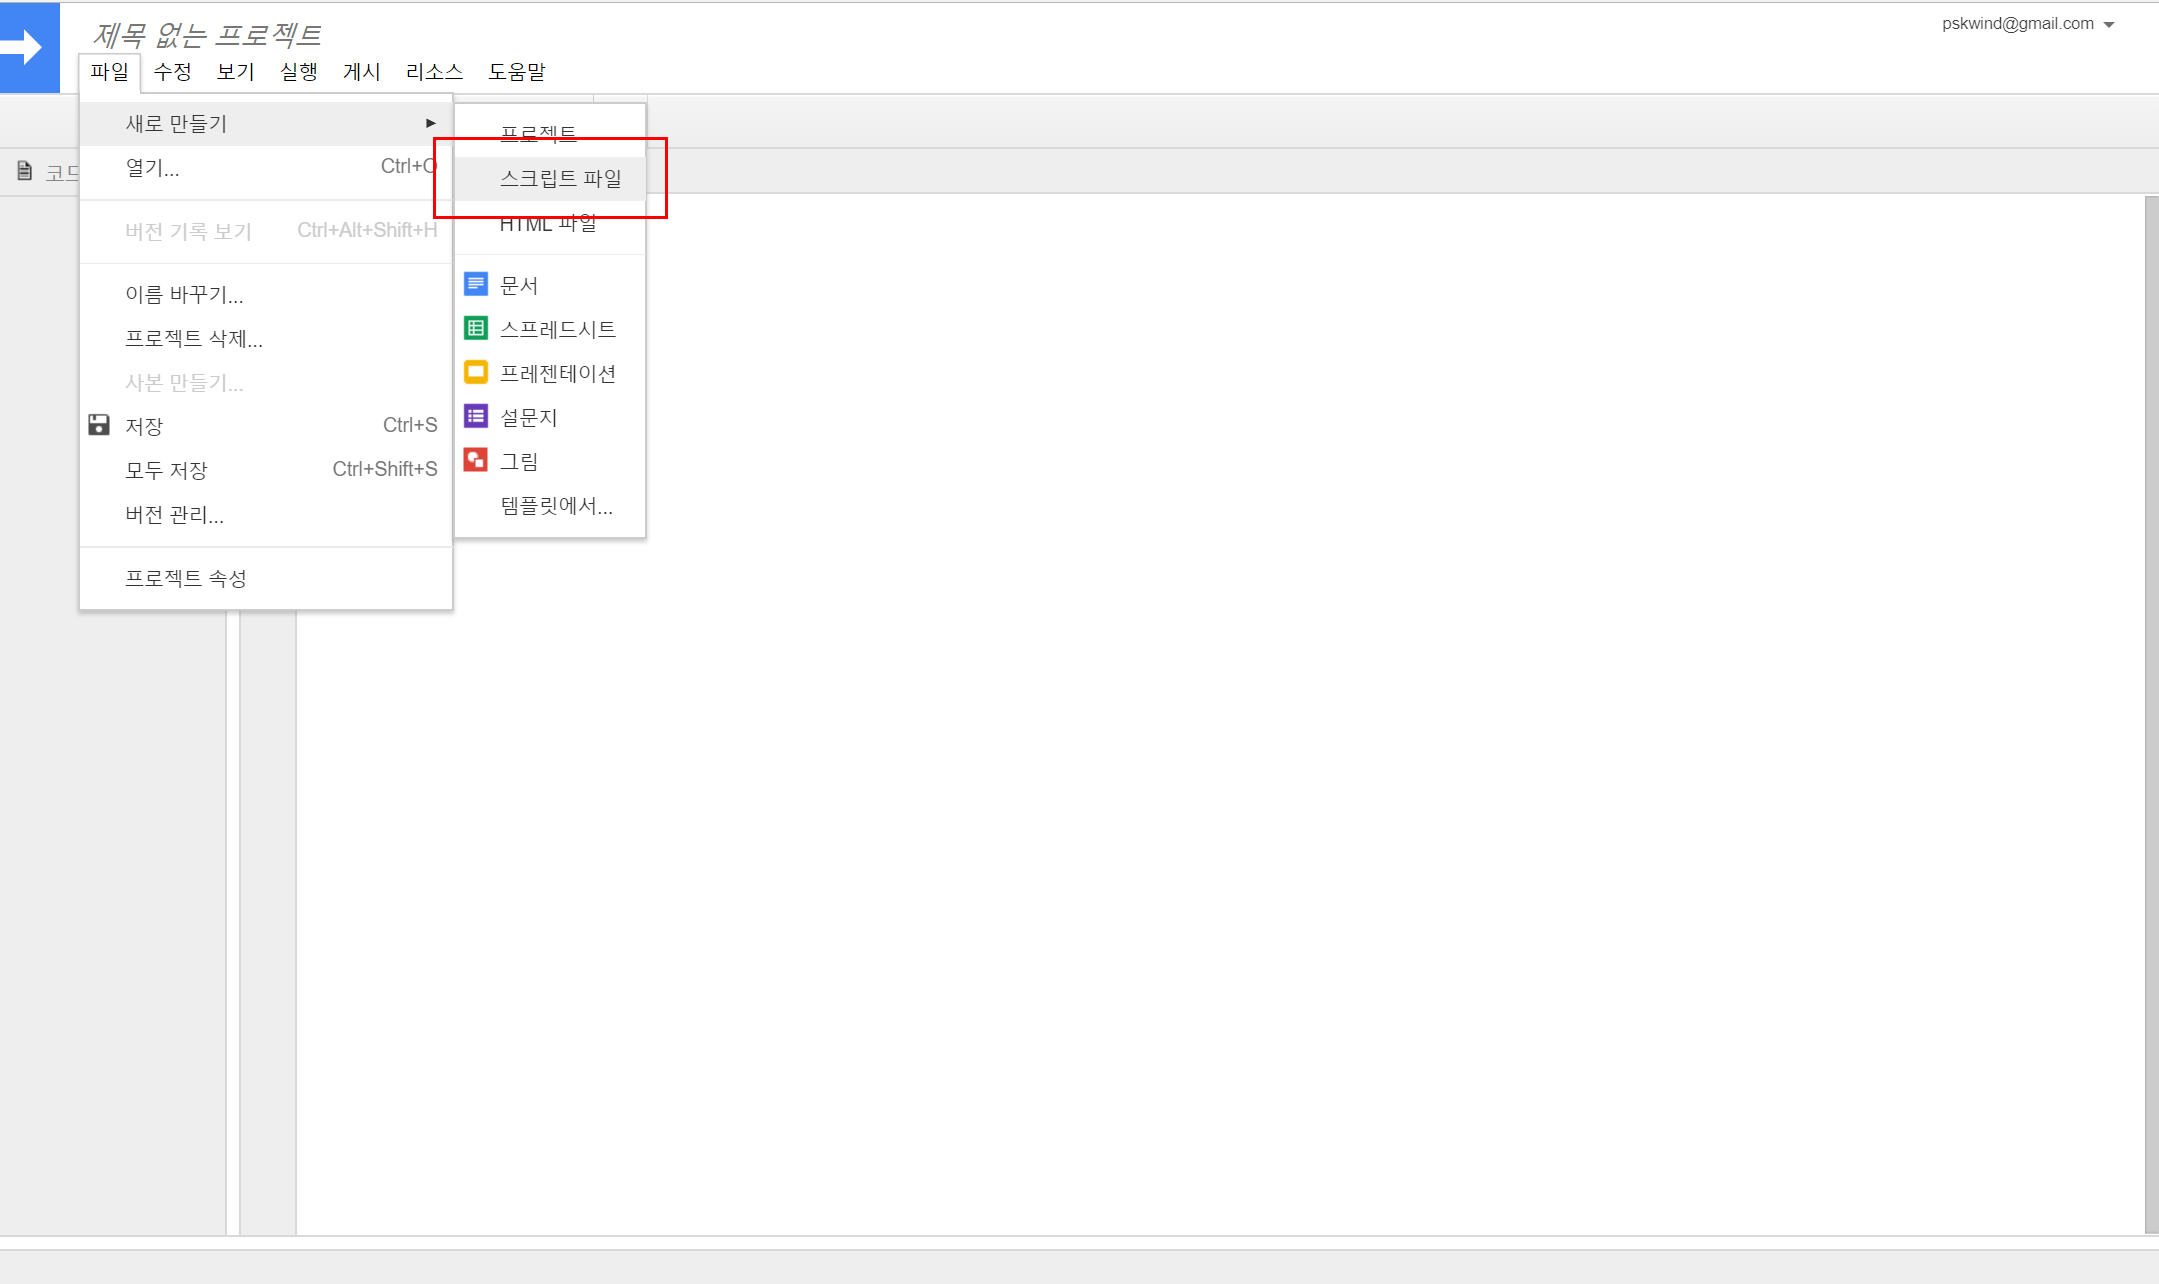Click the Google Docs icon beside 문서
Viewport: 2159px width, 1284px height.
[476, 285]
